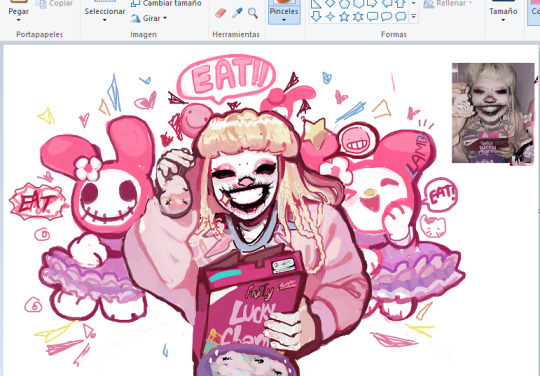540x376 pixels.
Task: Click the Formas group label
Action: [394, 34]
